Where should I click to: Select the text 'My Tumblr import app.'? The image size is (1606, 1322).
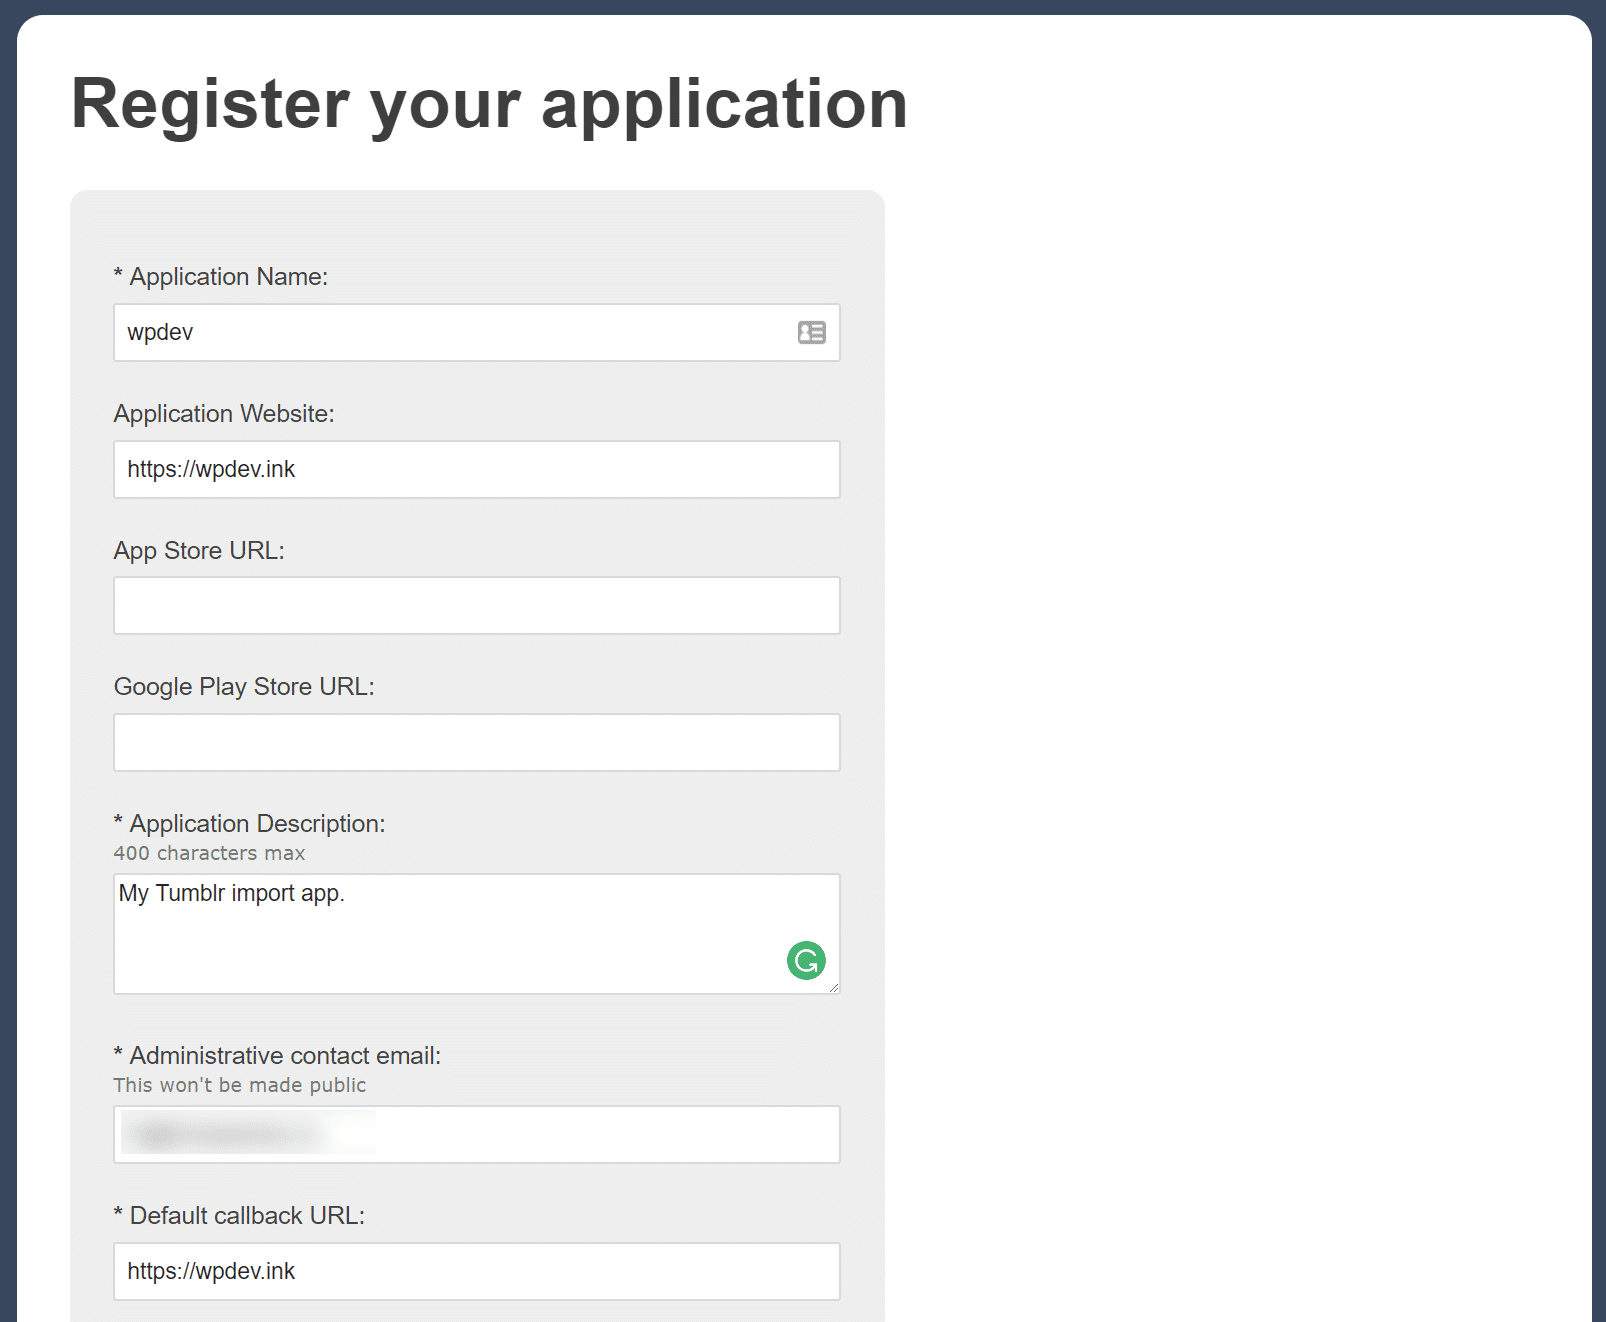click(231, 893)
